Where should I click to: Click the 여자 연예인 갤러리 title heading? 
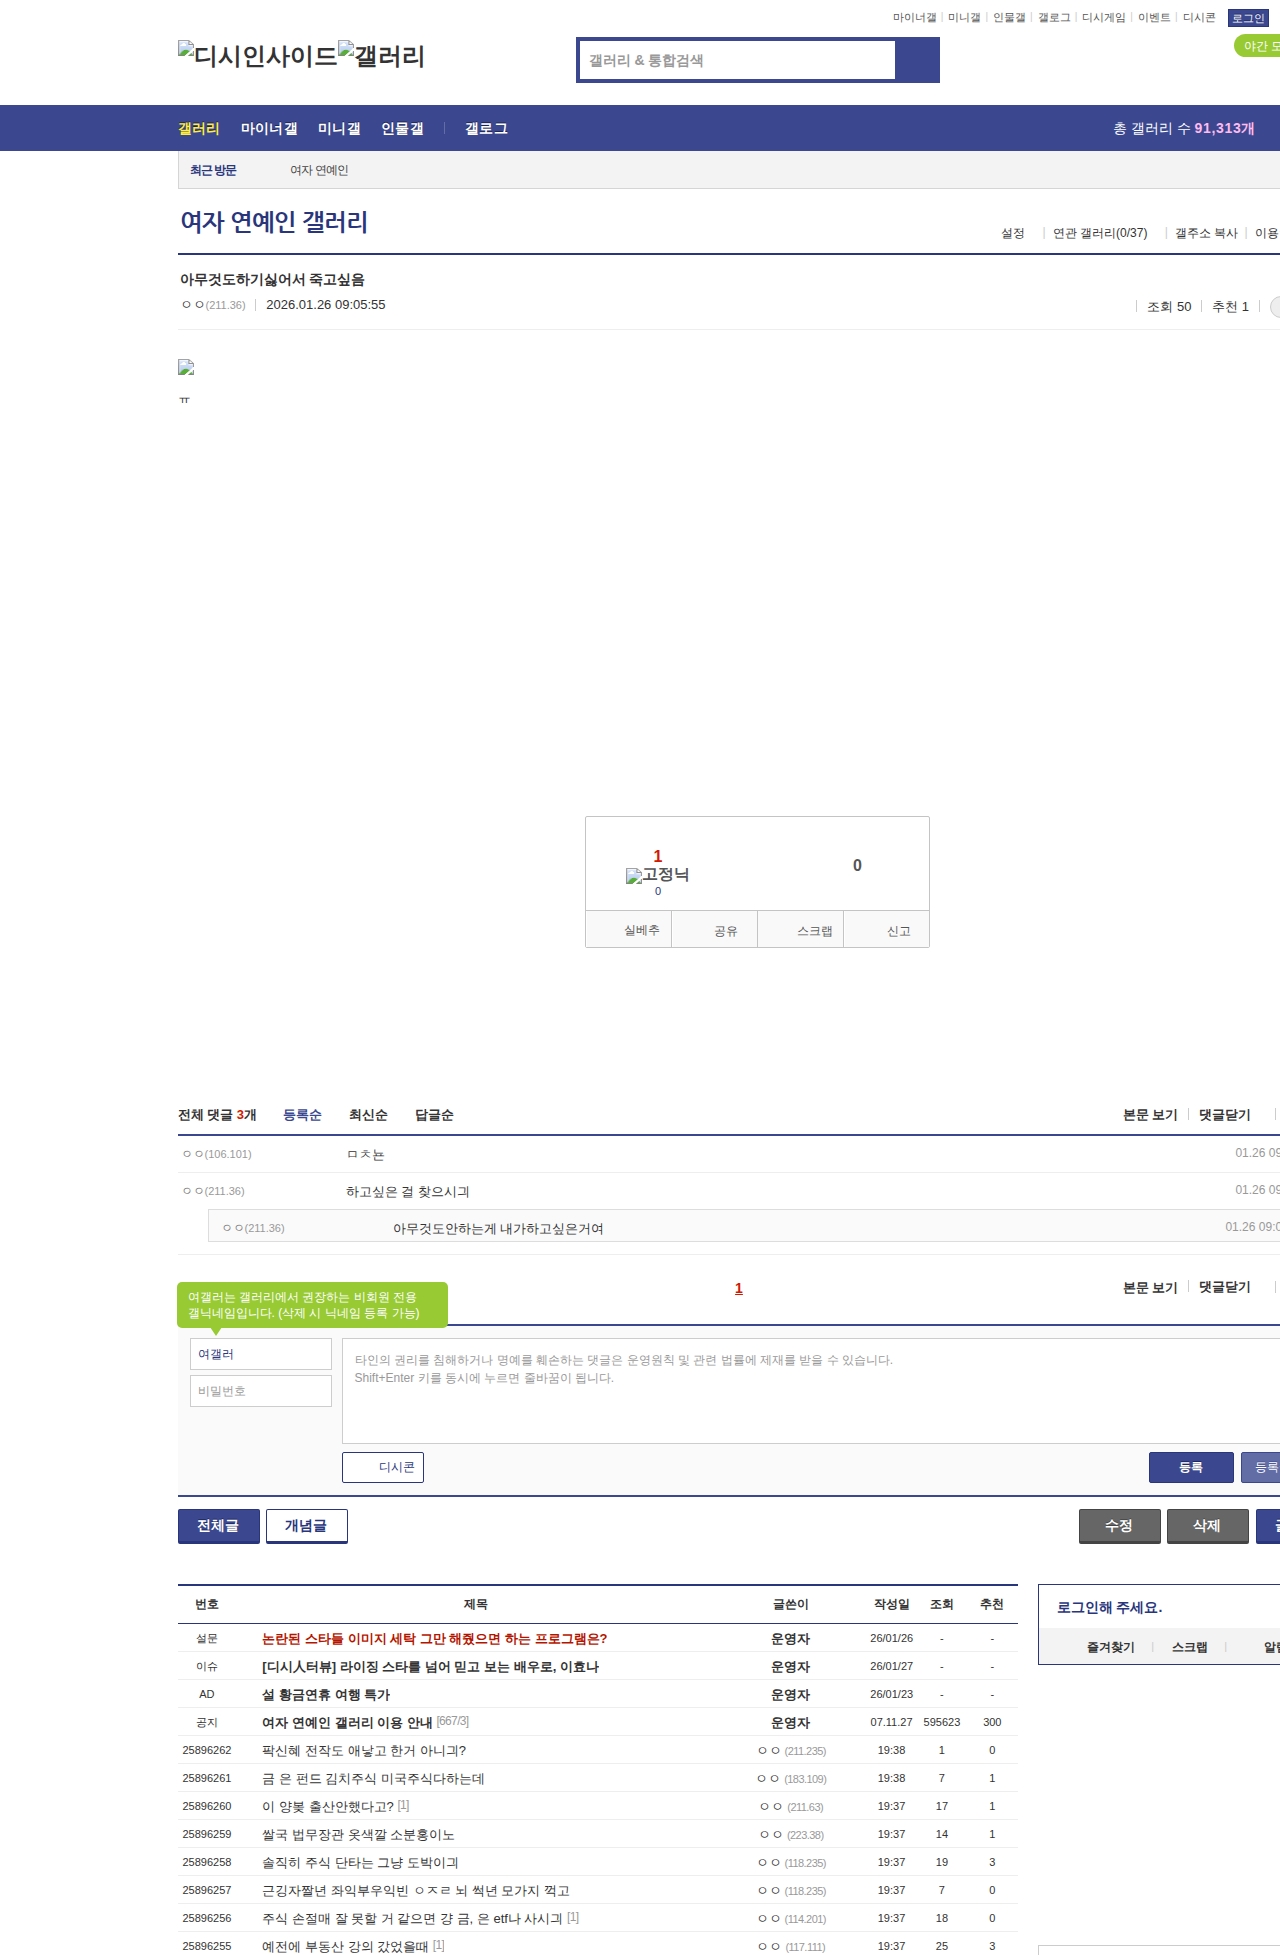[x=274, y=222]
